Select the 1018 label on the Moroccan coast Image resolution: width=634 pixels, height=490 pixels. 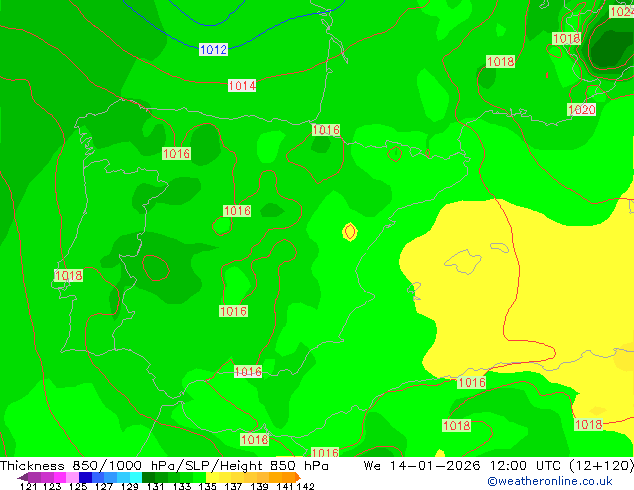click(x=254, y=439)
